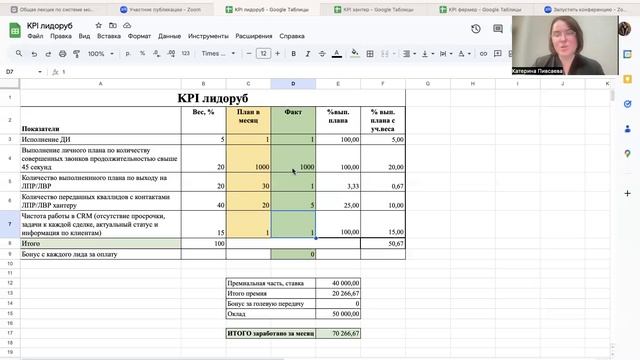
Task: Open the Справка menu
Action: point(292,36)
